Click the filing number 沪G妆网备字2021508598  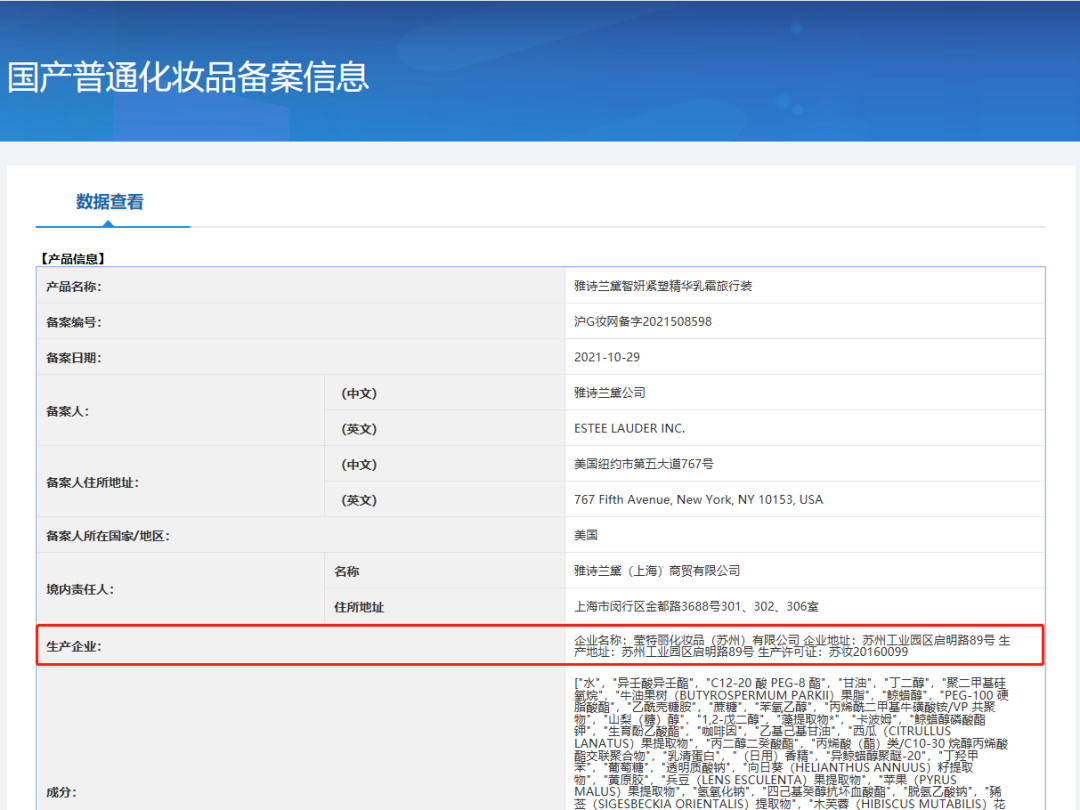(x=643, y=322)
